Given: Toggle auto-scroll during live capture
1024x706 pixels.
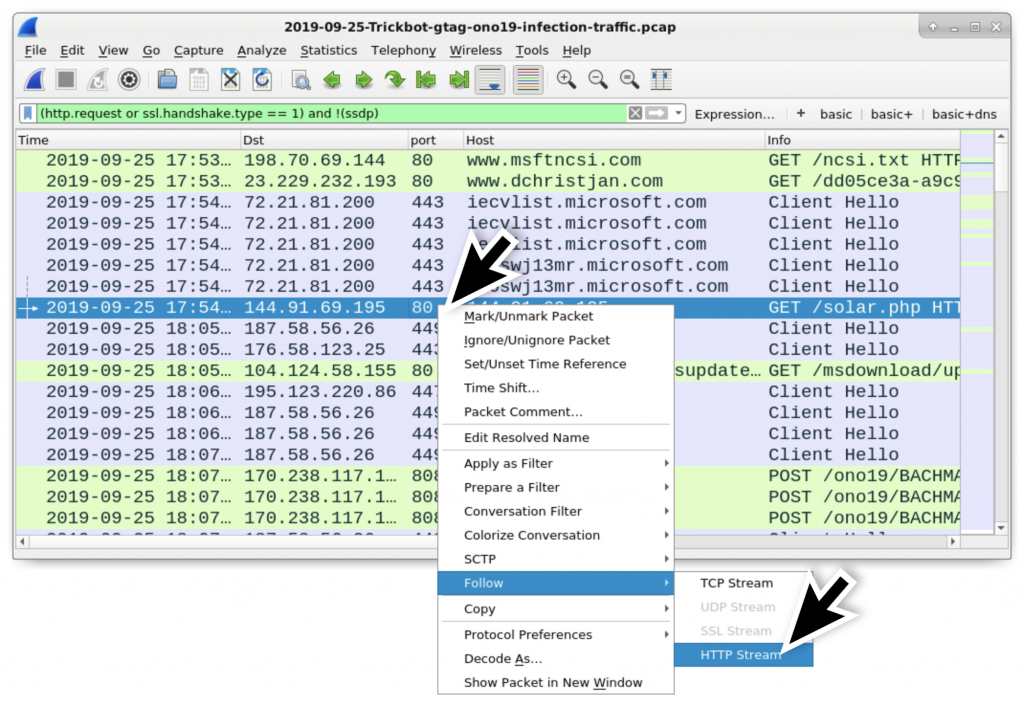Looking at the screenshot, I should 490,80.
